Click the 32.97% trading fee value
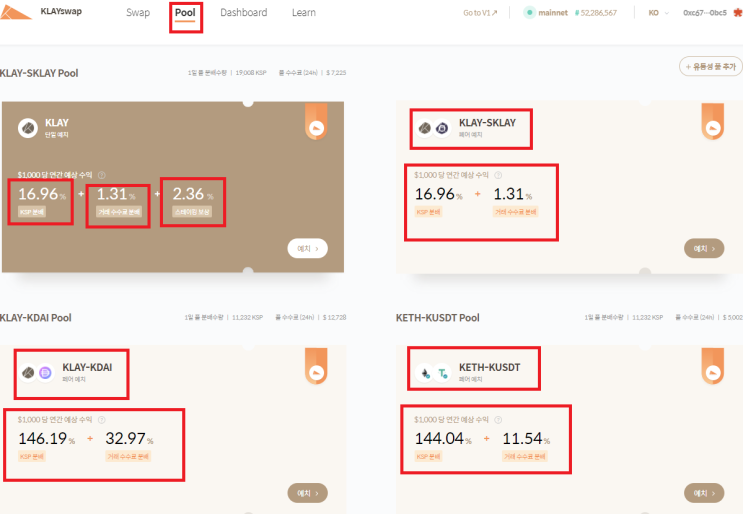The width and height of the screenshot is (743, 514). click(129, 438)
